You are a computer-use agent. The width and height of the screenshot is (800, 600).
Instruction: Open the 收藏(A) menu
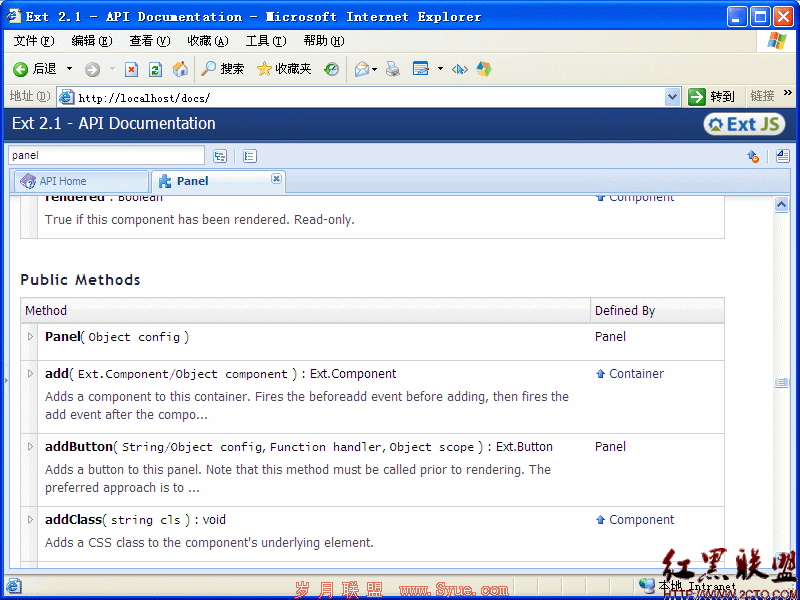pyautogui.click(x=208, y=41)
